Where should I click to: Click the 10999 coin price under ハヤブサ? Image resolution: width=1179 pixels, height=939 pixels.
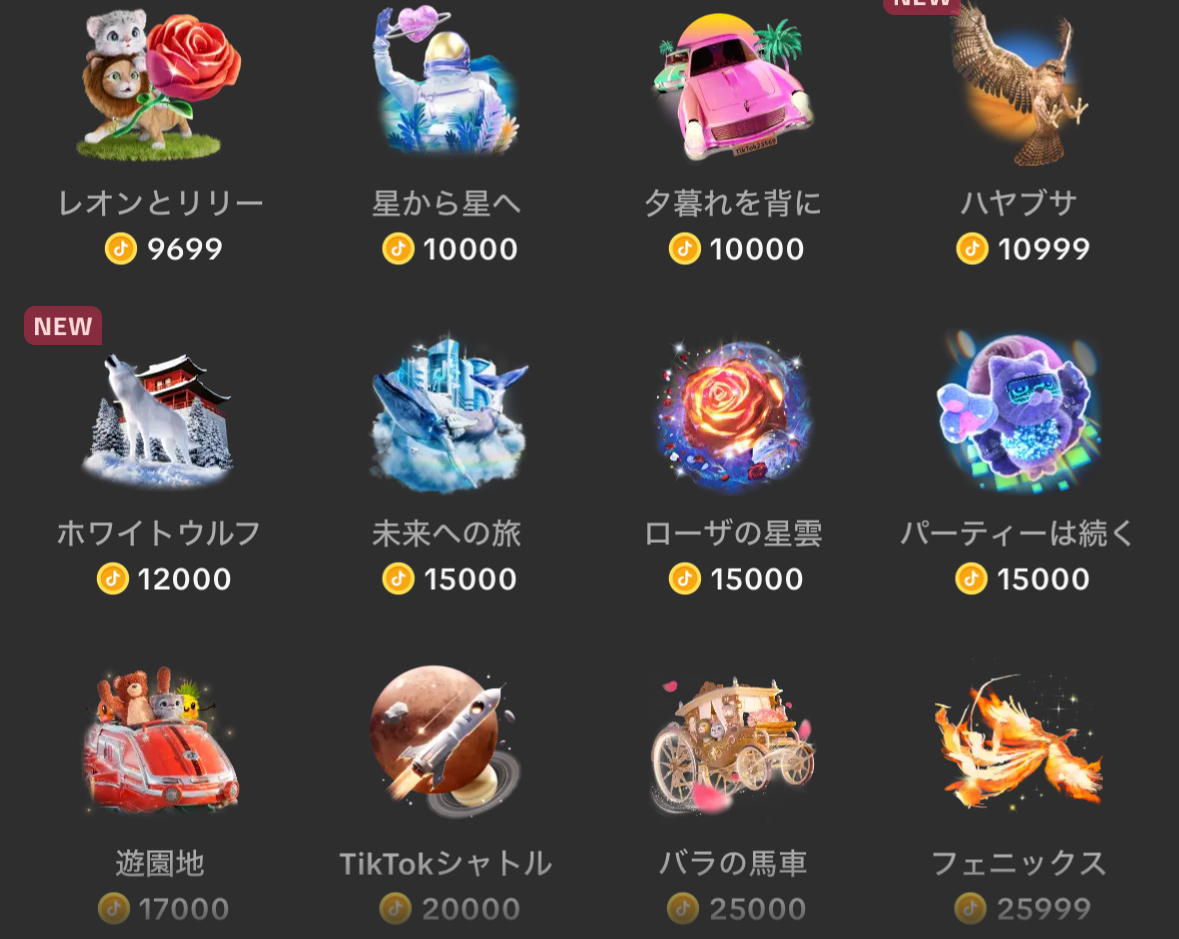1044,249
